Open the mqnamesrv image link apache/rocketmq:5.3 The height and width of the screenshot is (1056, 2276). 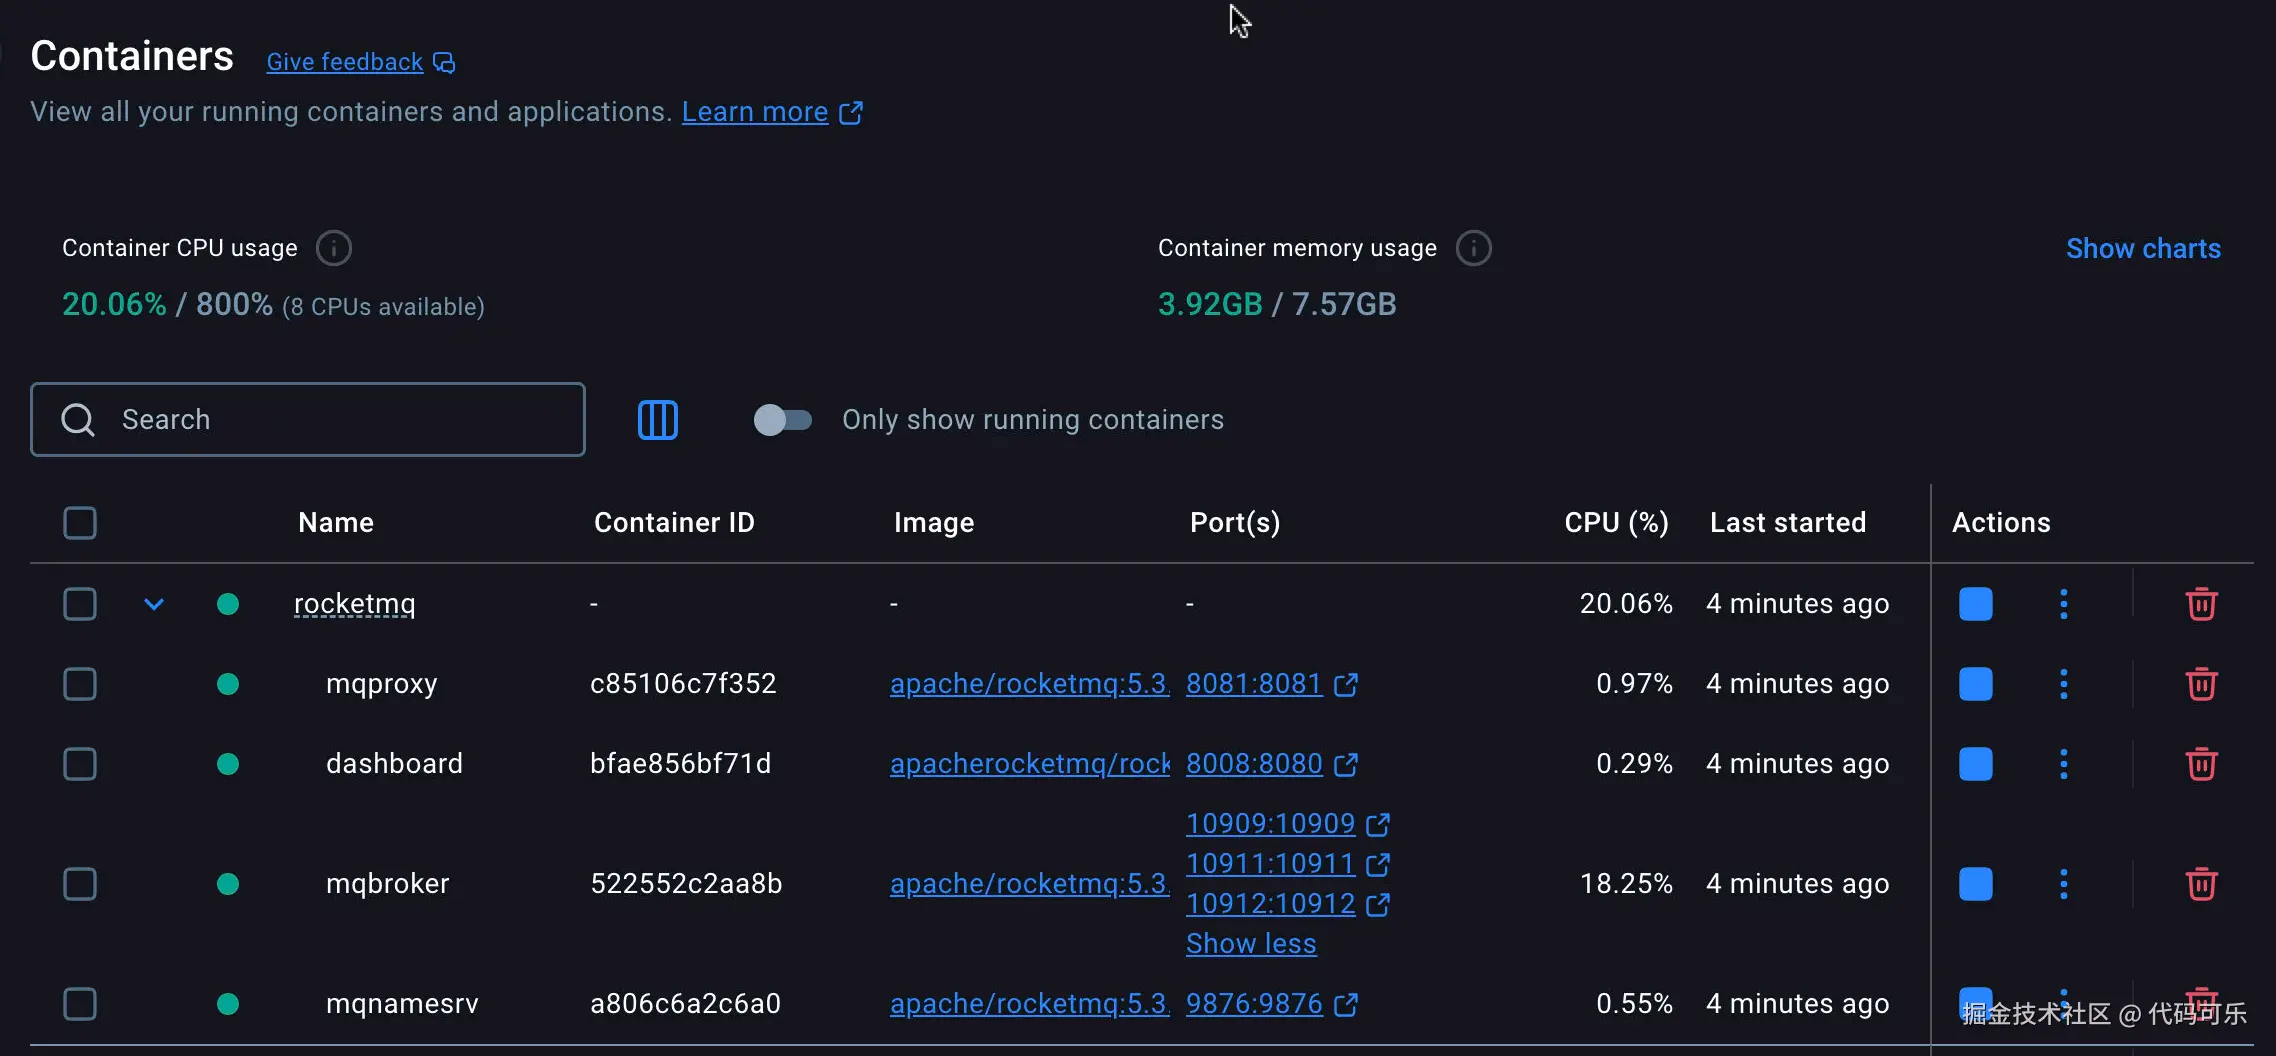[x=1030, y=1004]
